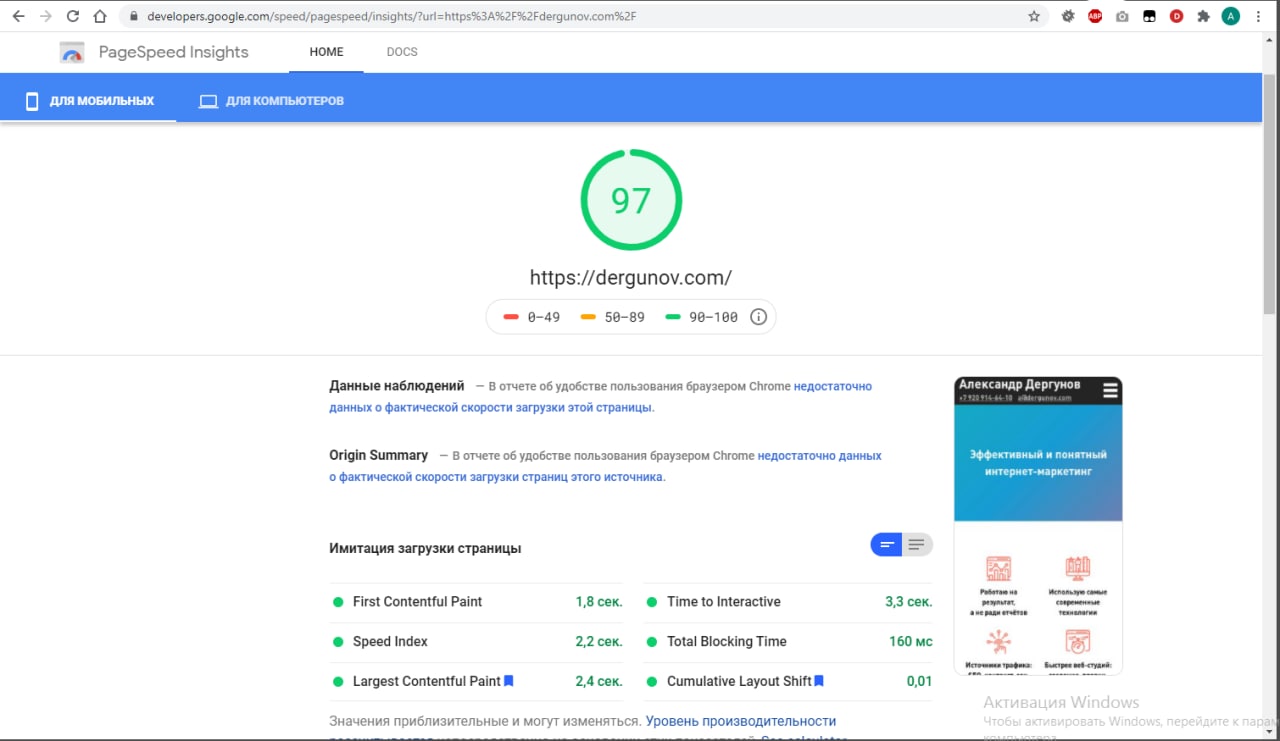The image size is (1280, 741).
Task: Click the First Contentful Paint metric
Action: 476,602
